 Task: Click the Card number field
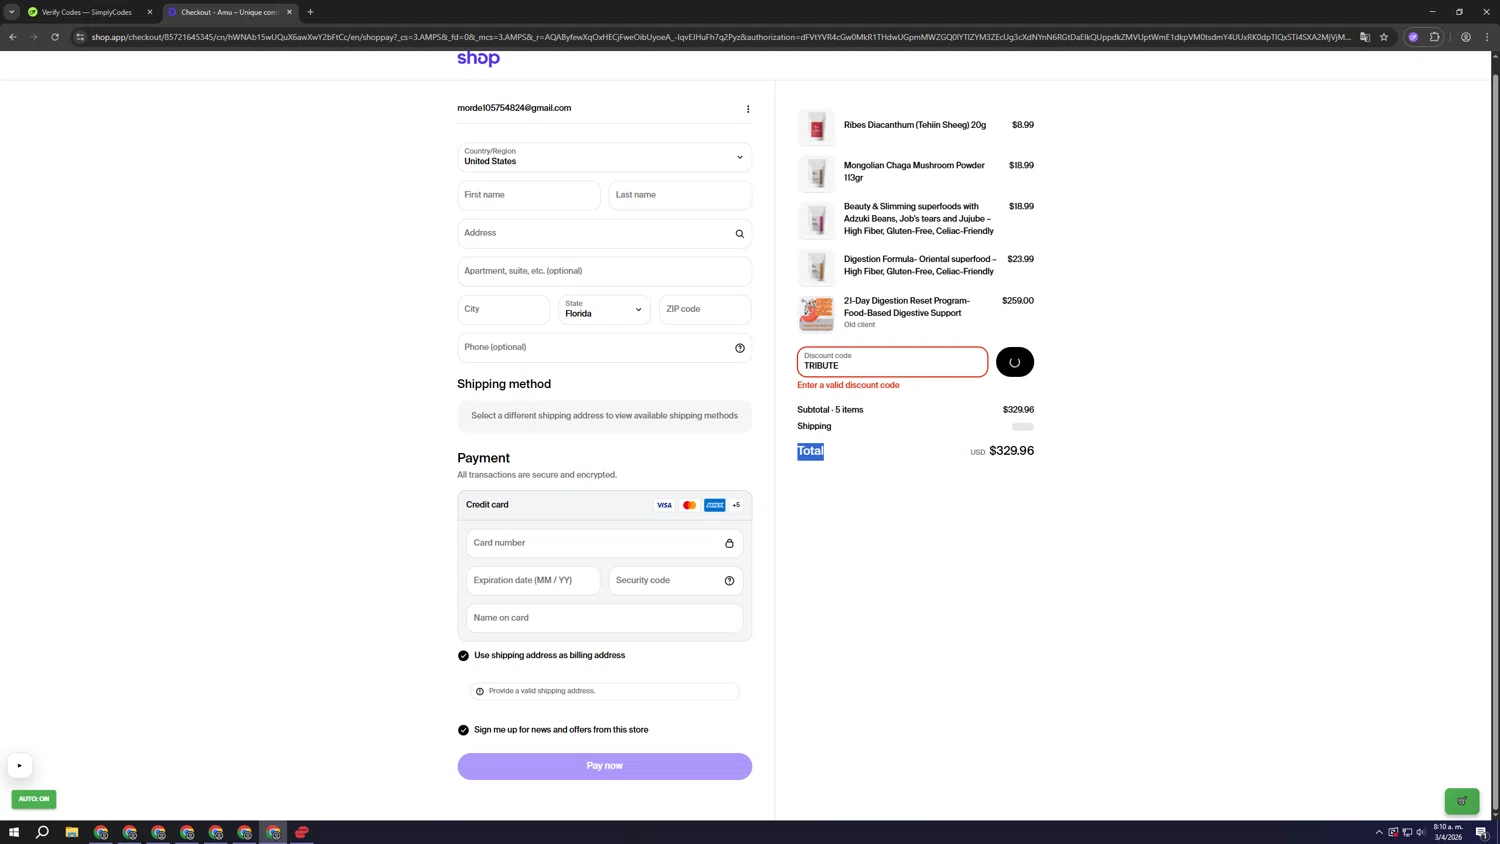tap(604, 543)
